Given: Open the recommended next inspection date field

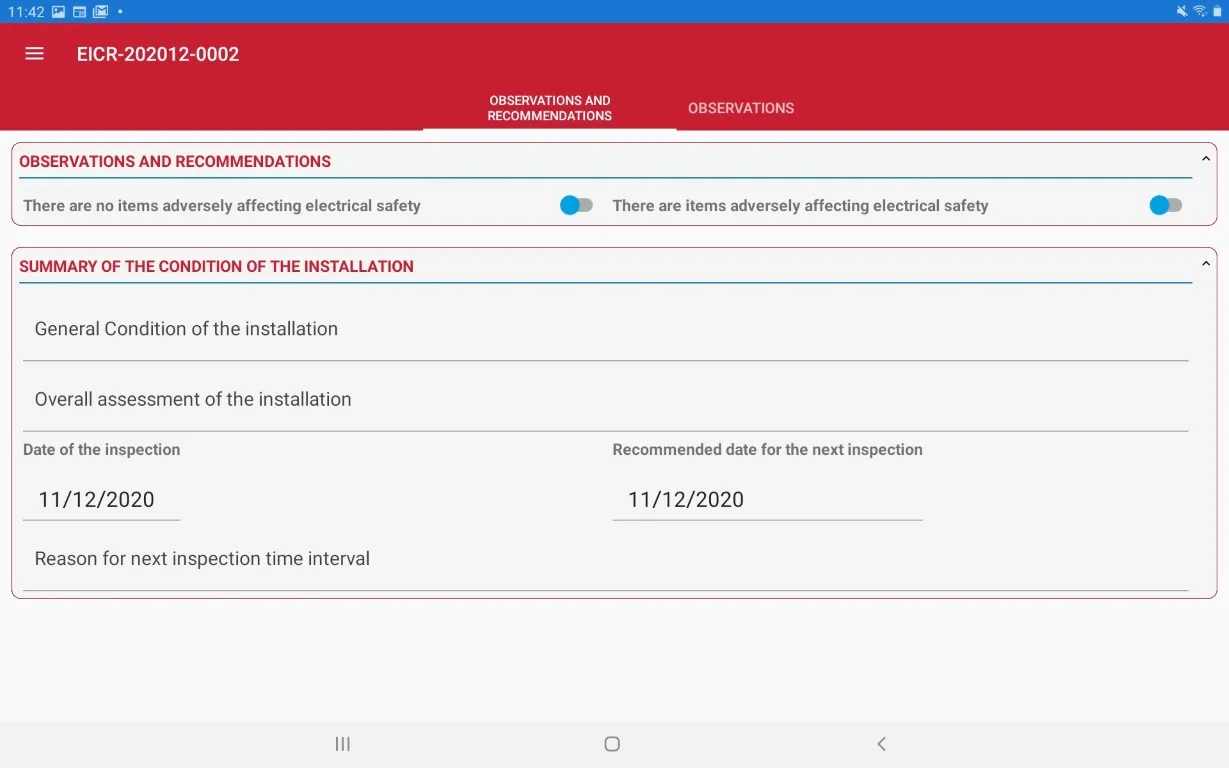Looking at the screenshot, I should click(766, 500).
